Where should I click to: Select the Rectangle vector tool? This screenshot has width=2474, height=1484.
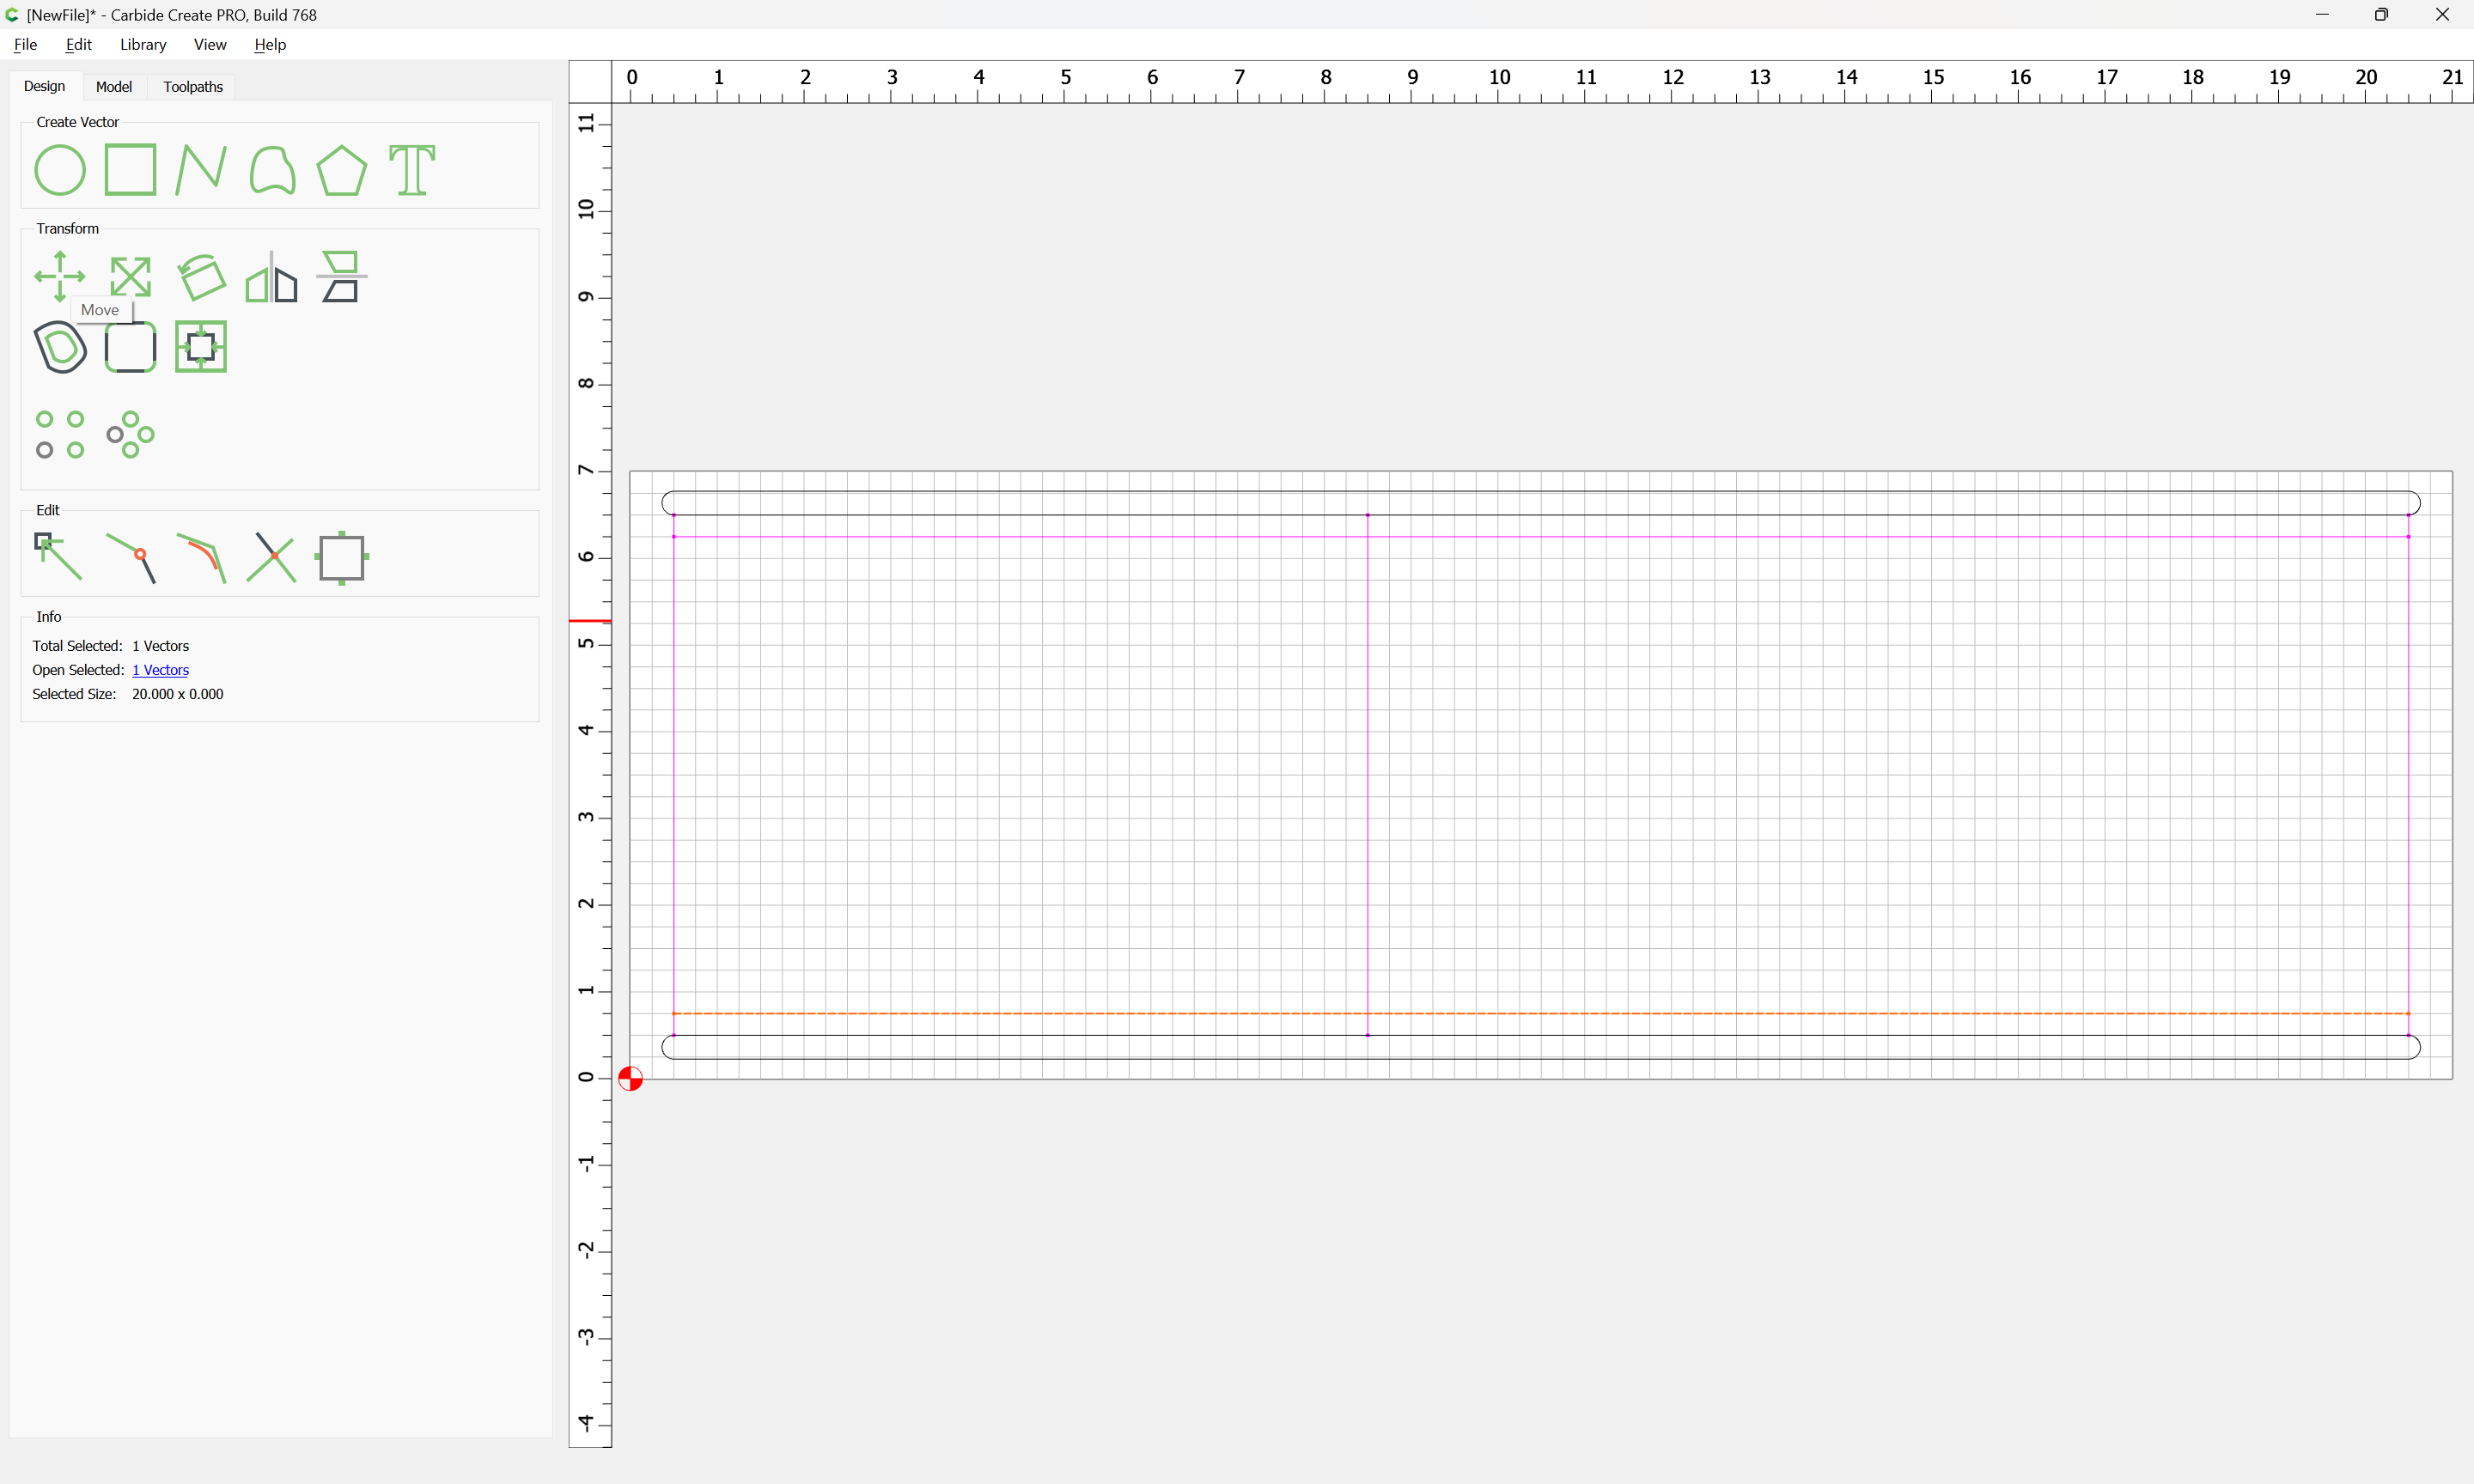(130, 170)
